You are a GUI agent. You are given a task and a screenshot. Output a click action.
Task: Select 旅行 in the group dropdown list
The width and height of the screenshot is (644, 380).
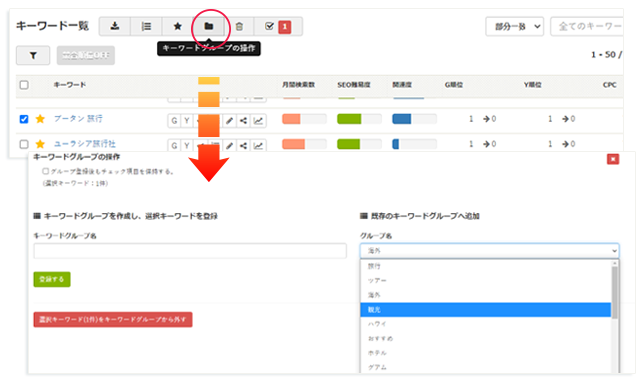click(486, 266)
